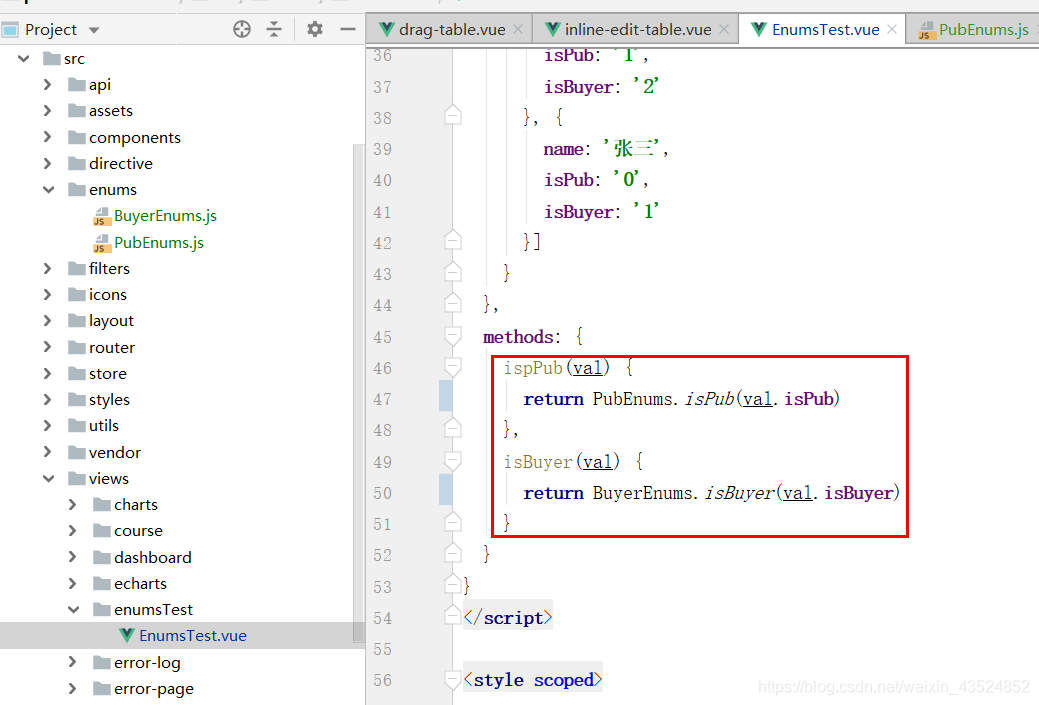This screenshot has width=1039, height=705.
Task: Select the router folder label
Action: click(x=111, y=348)
